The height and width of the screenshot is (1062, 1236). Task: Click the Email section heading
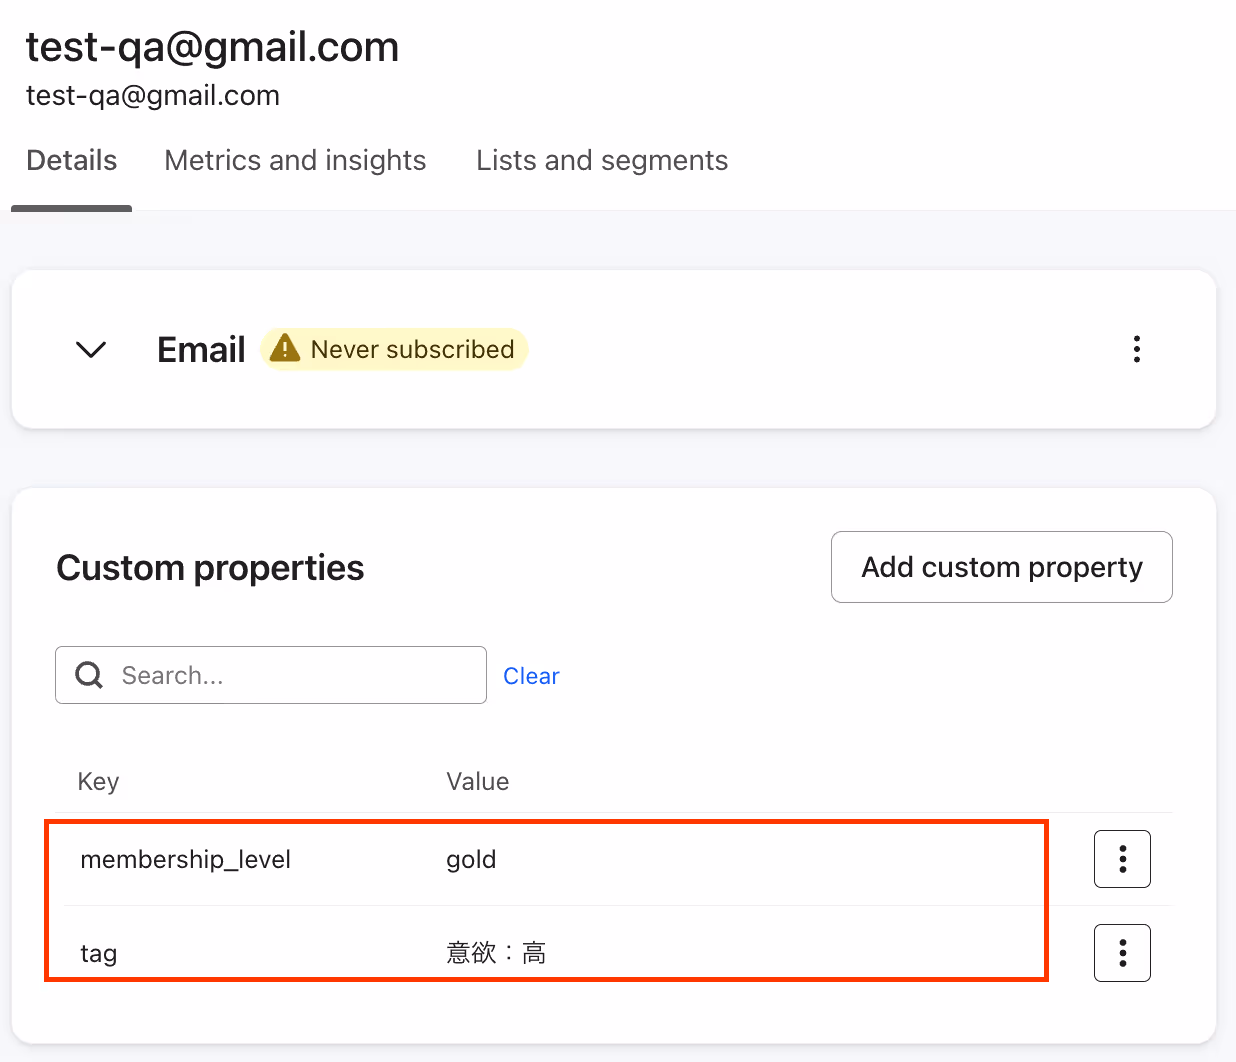[x=201, y=349]
